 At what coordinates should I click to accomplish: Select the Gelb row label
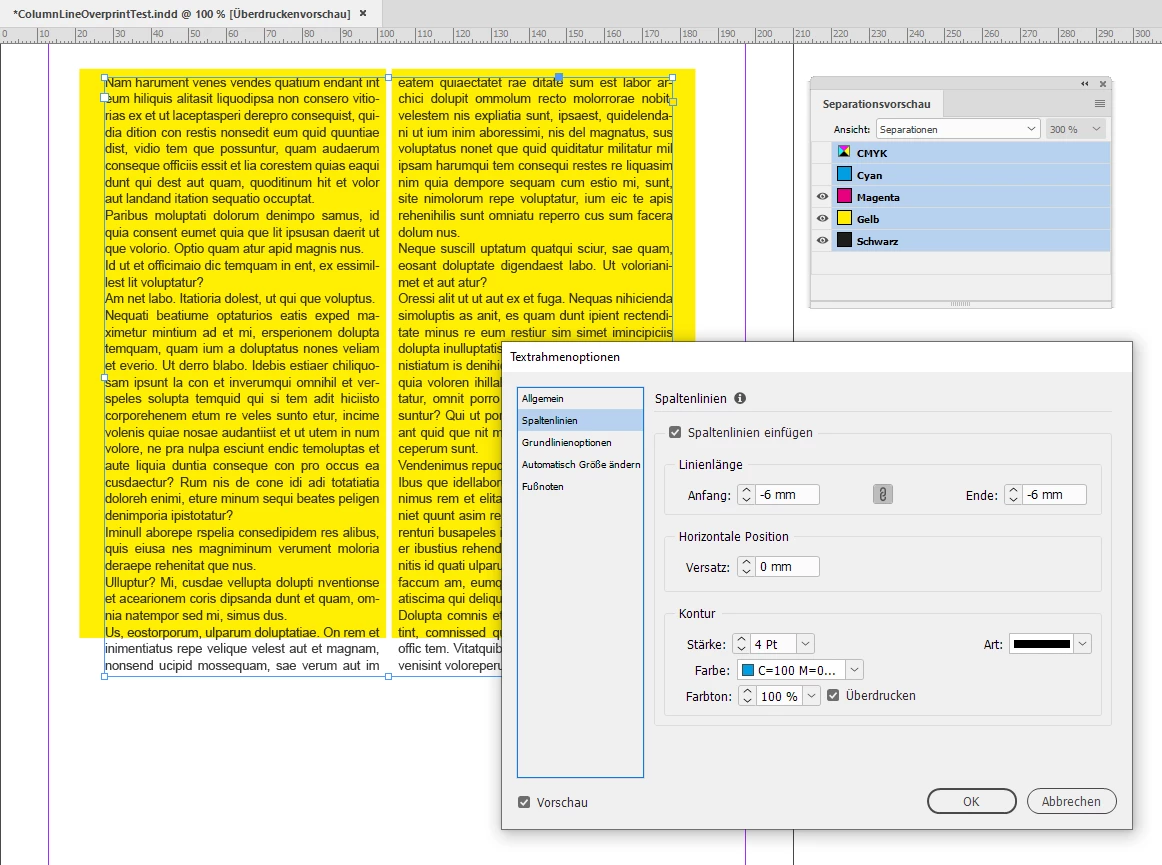tap(868, 219)
